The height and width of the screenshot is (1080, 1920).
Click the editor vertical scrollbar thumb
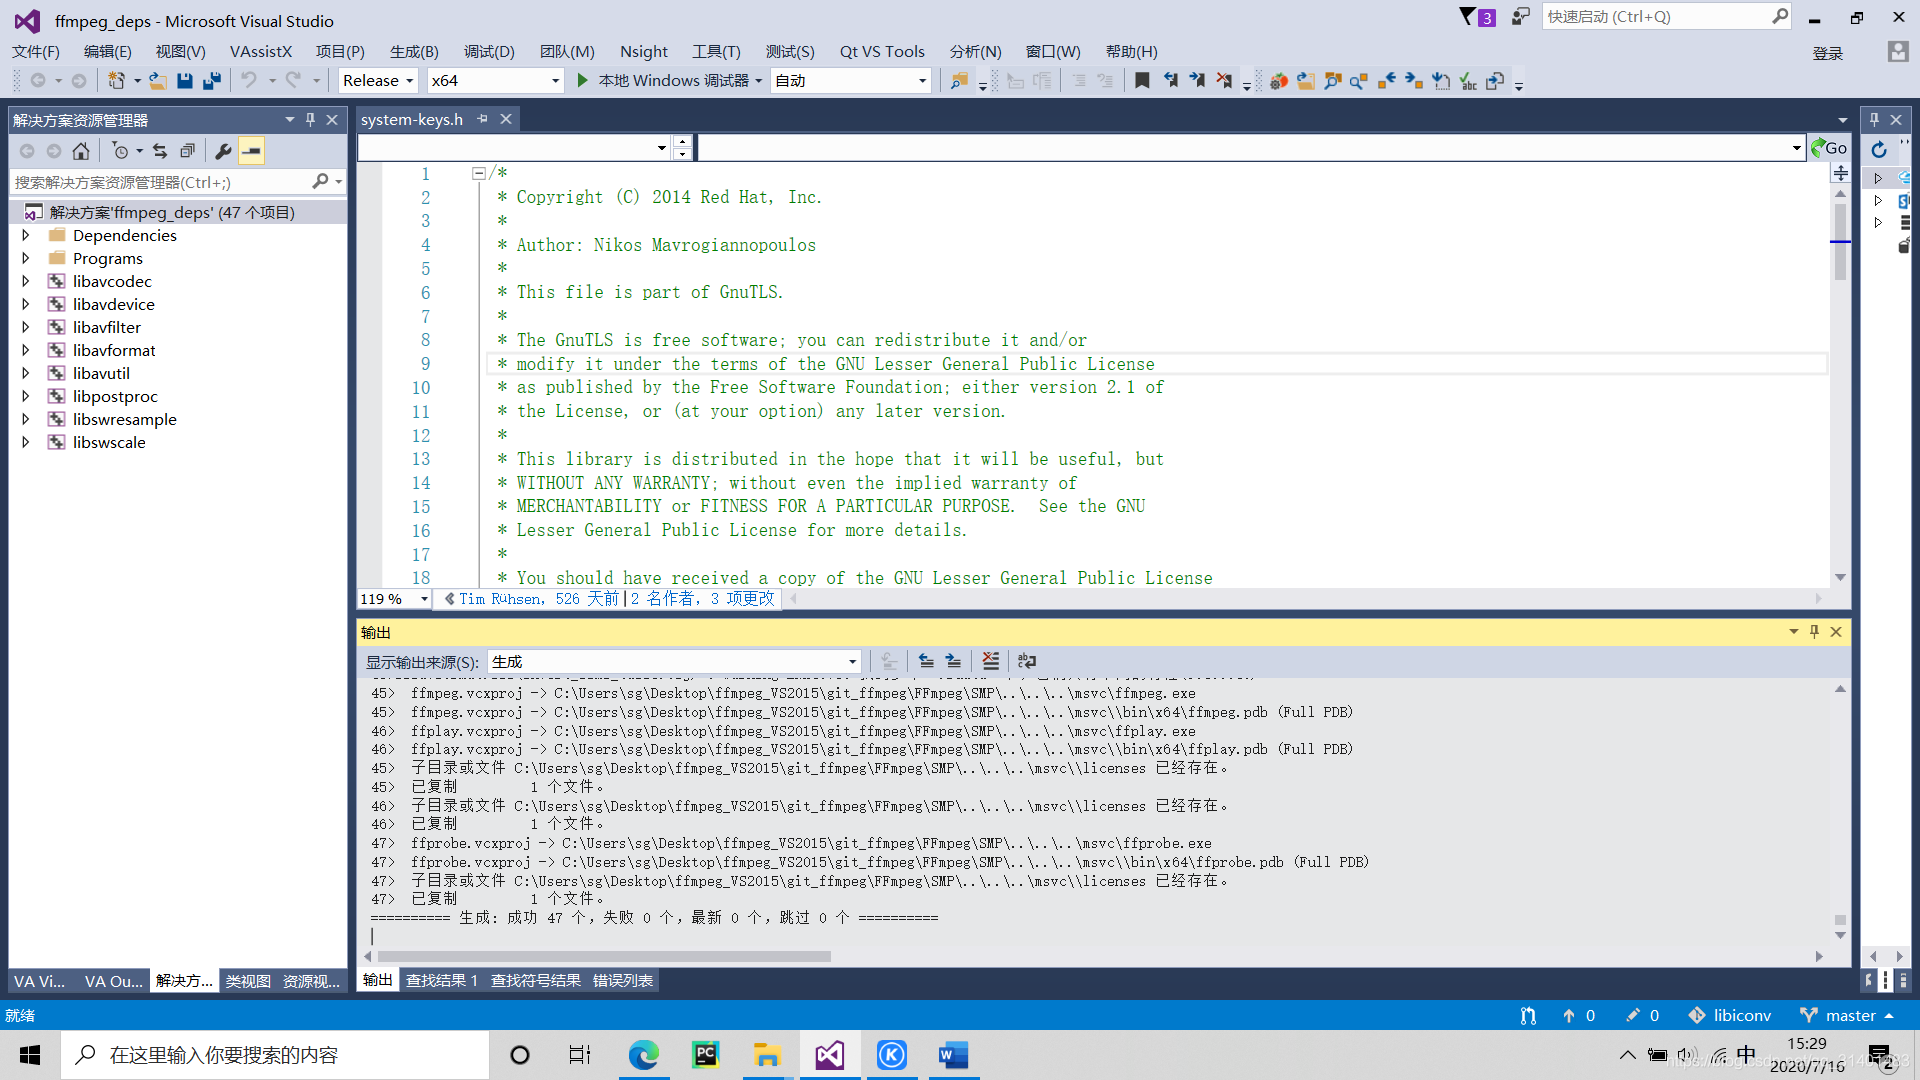pyautogui.click(x=1840, y=242)
